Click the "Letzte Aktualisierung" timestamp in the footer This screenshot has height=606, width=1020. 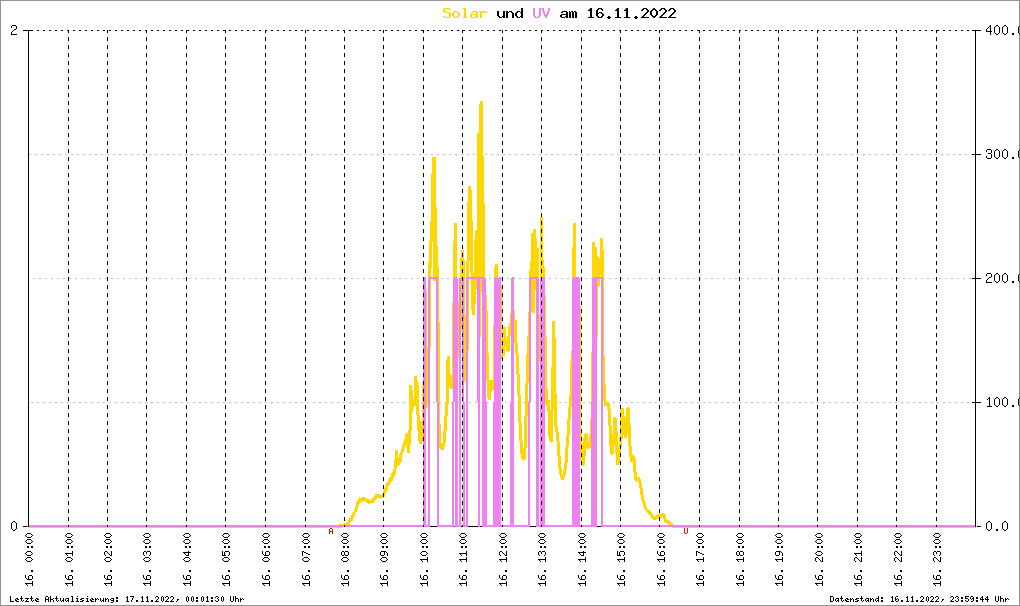pos(126,599)
